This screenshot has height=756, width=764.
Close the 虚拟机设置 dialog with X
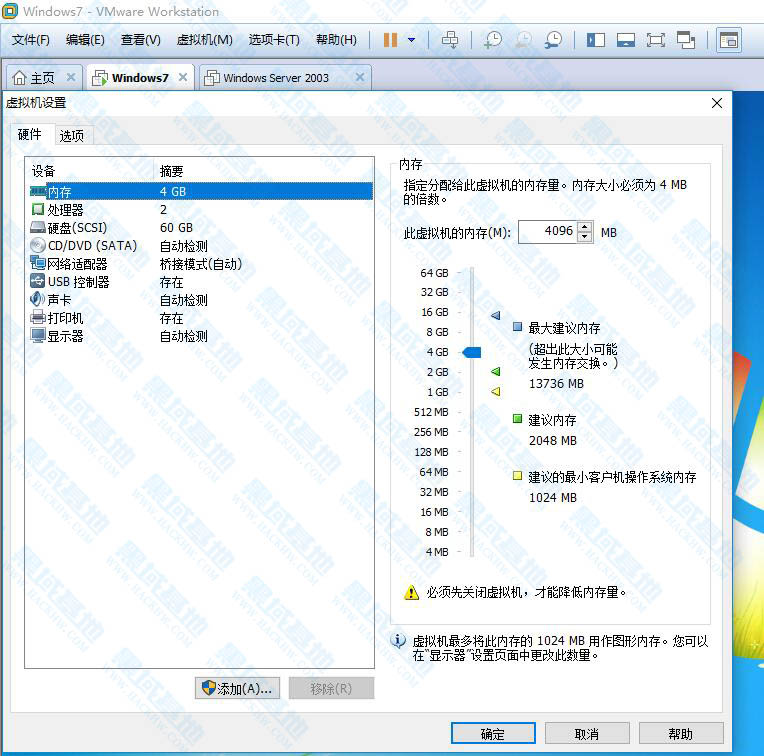click(x=717, y=103)
